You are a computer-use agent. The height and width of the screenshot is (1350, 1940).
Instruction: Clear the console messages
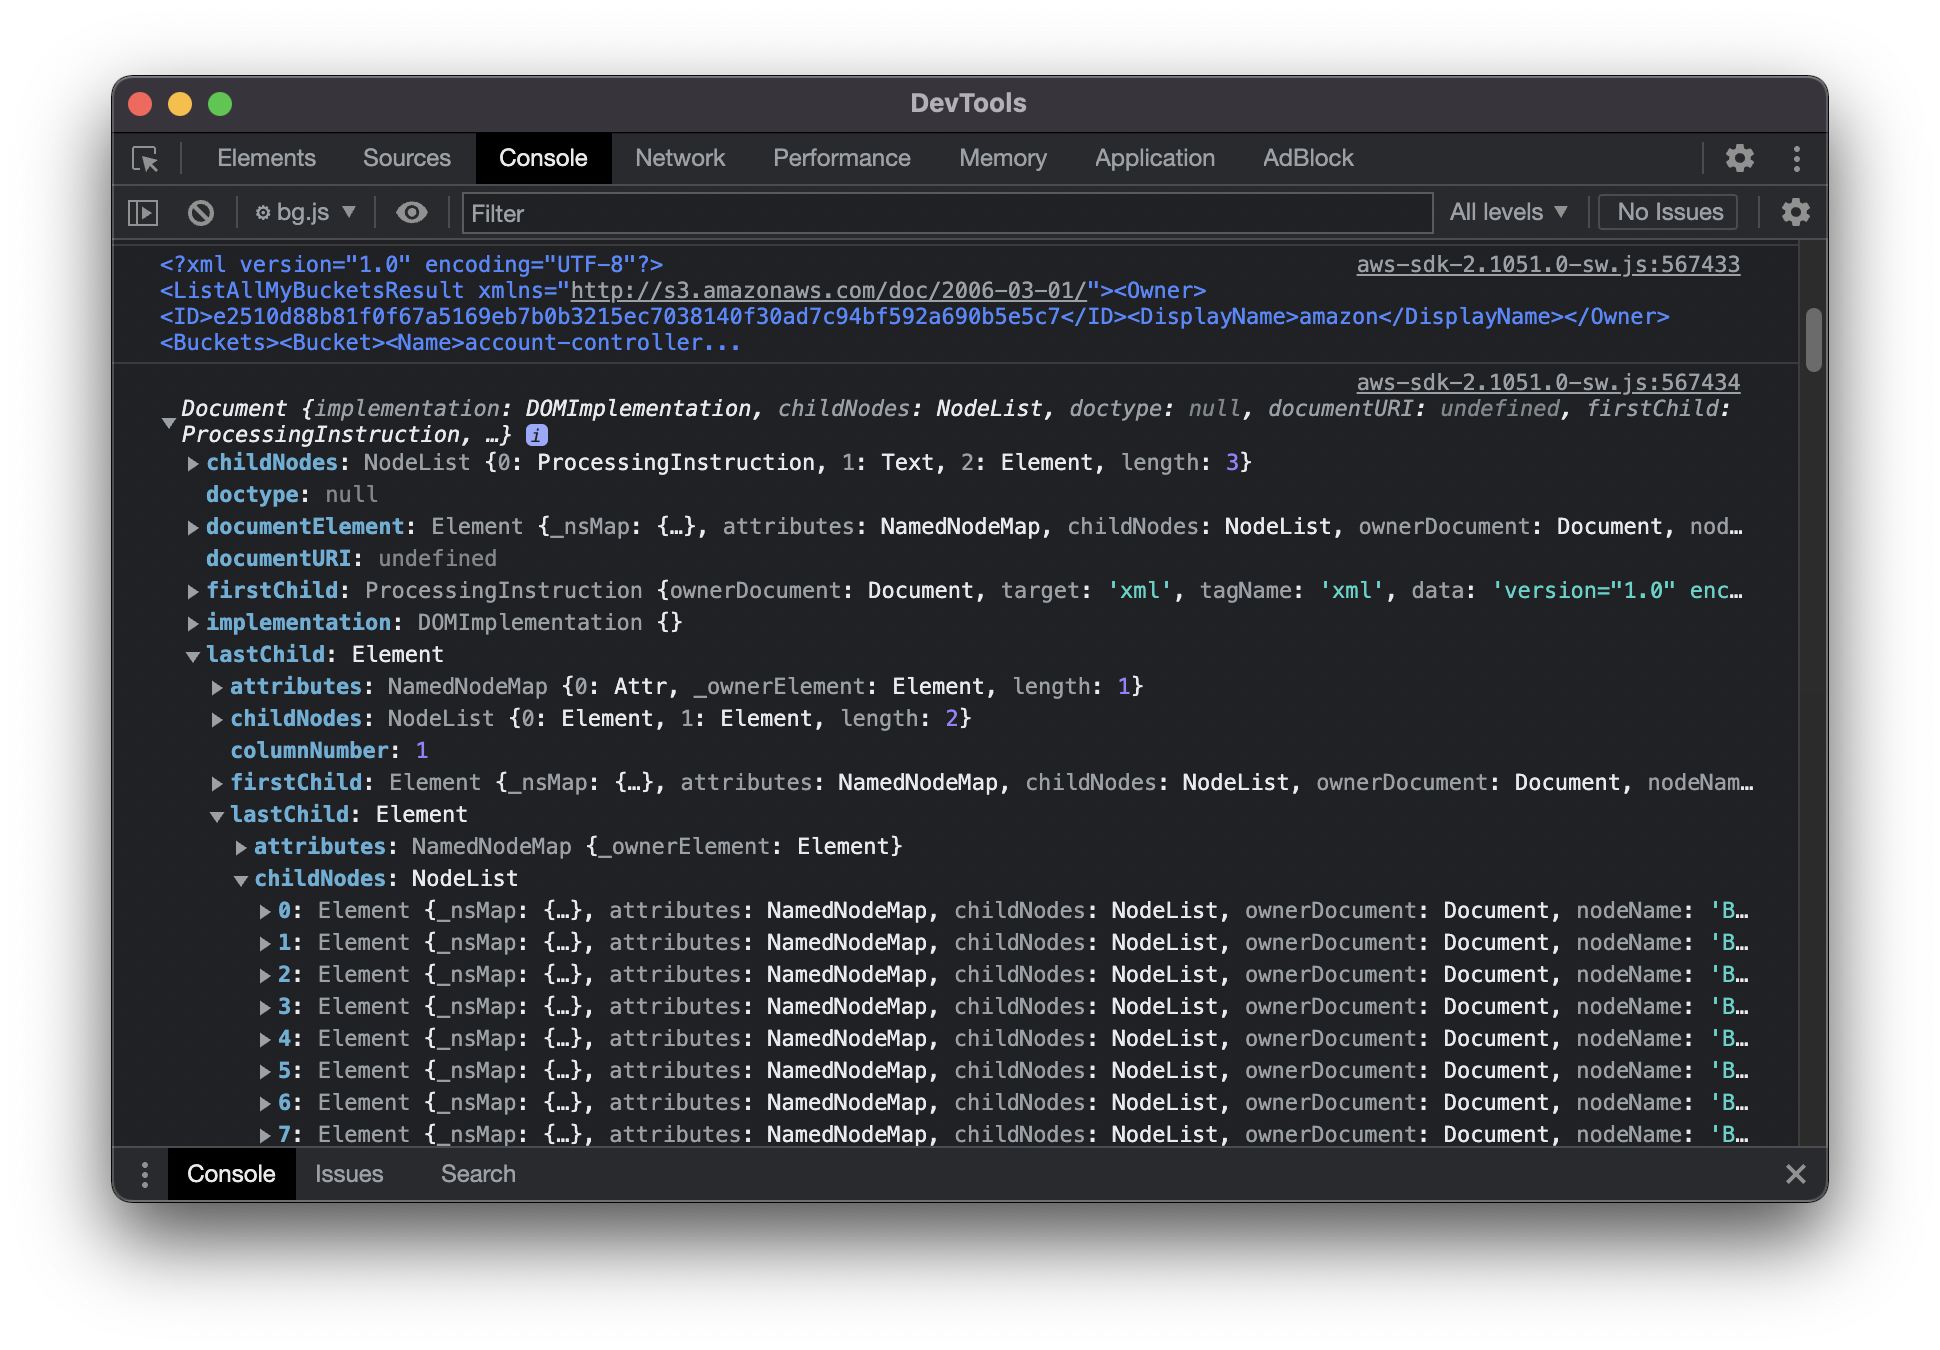(201, 212)
